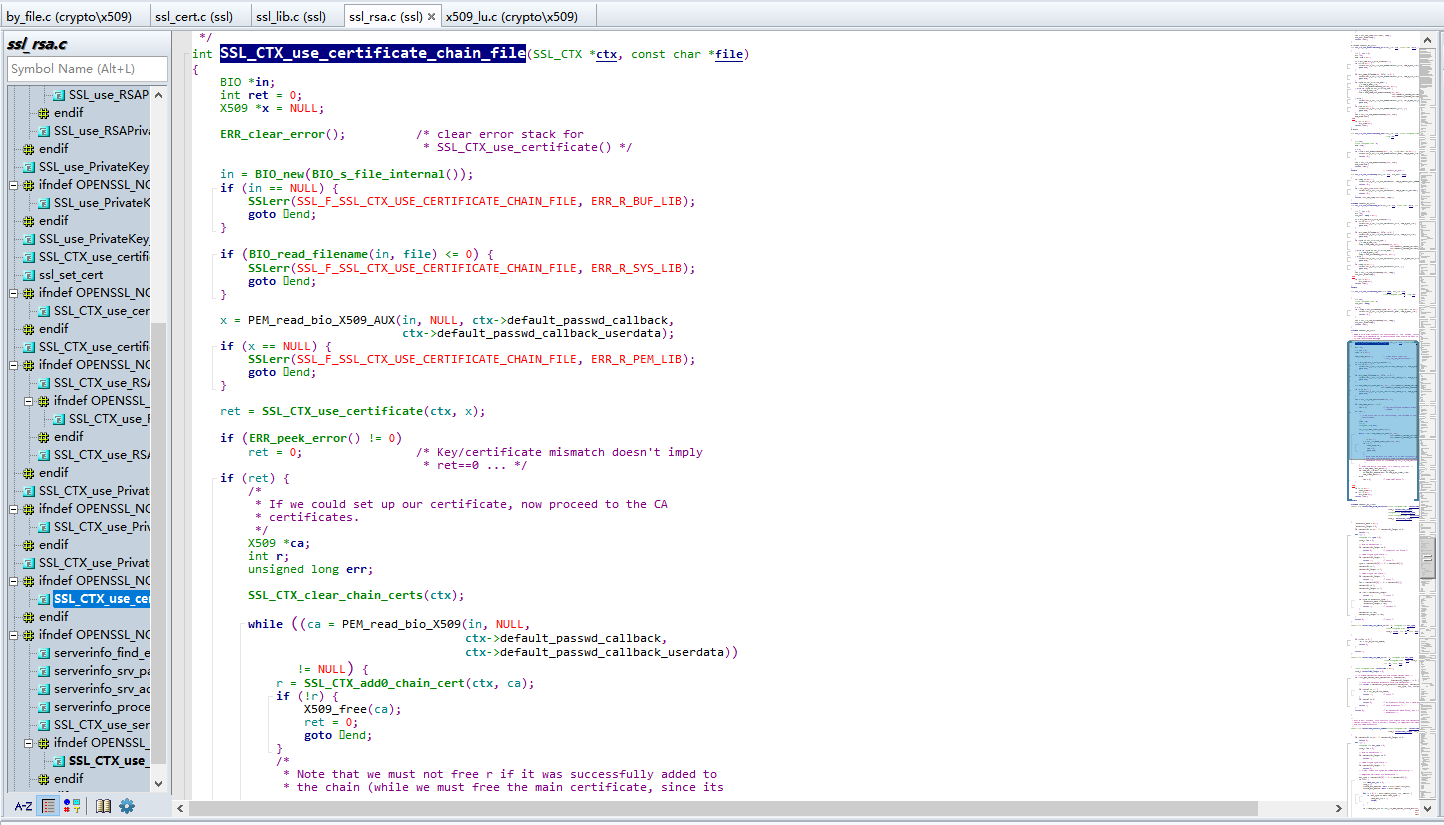The image size is (1444, 825).
Task: Open the book reference icon
Action: click(x=104, y=806)
